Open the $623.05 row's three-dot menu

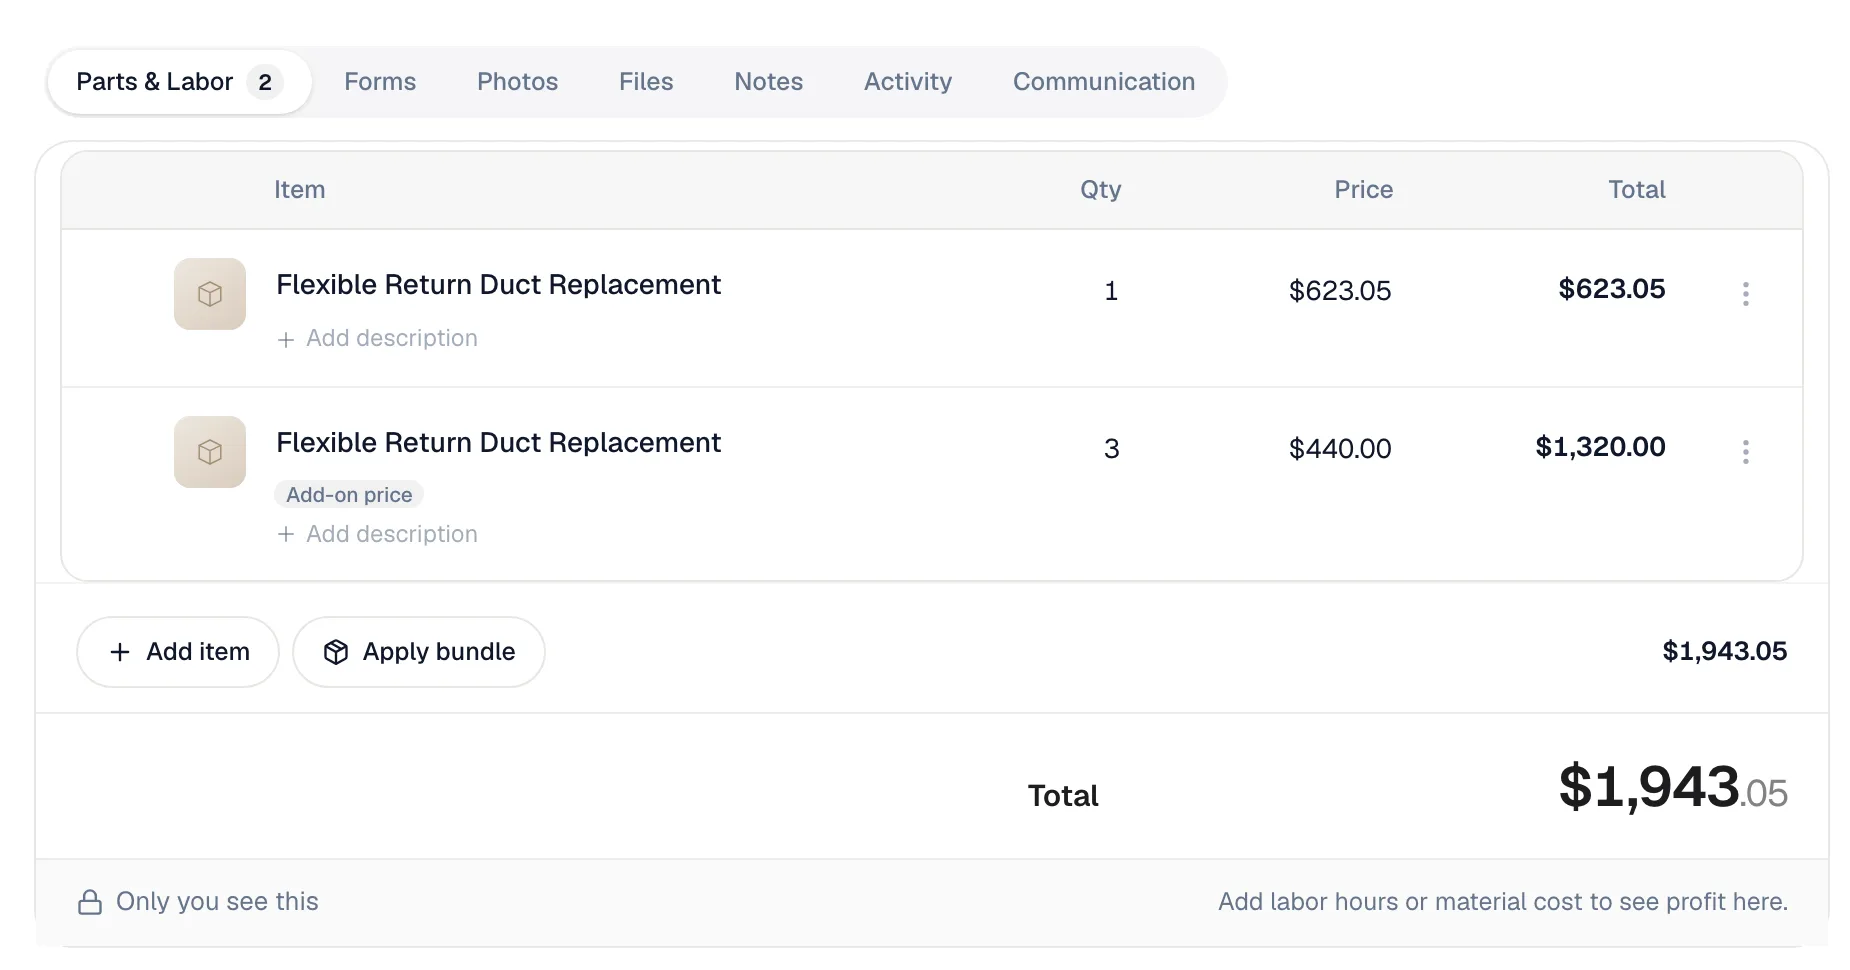tap(1745, 293)
